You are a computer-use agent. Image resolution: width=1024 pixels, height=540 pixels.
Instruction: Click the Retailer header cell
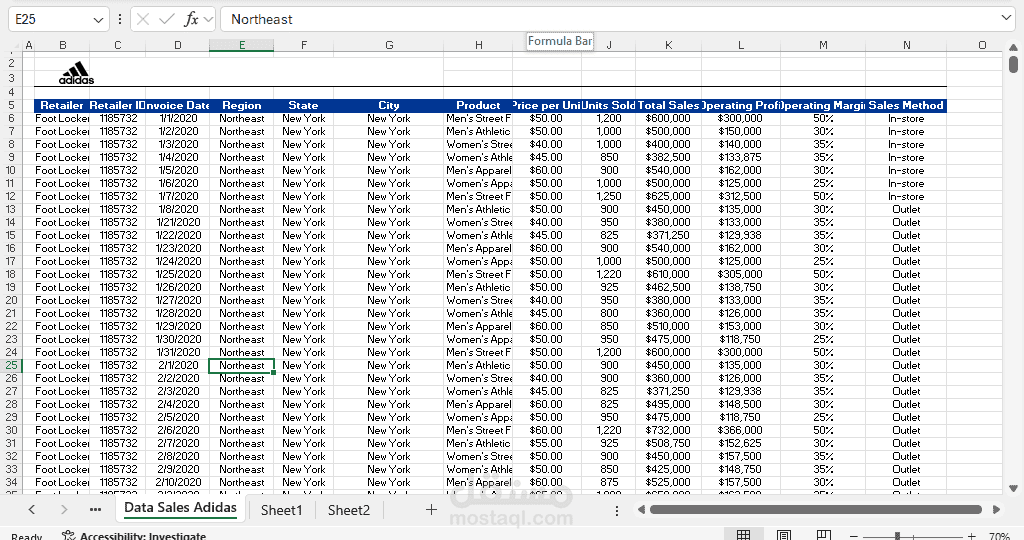point(62,106)
